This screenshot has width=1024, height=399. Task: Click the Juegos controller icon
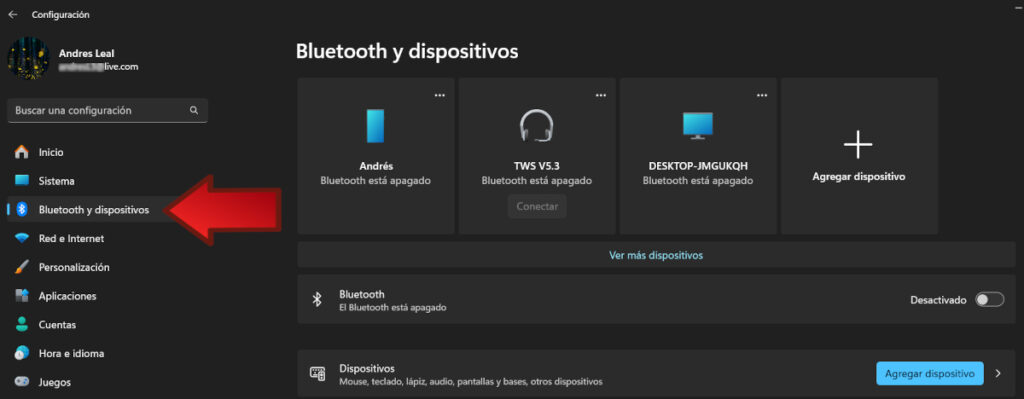click(22, 382)
